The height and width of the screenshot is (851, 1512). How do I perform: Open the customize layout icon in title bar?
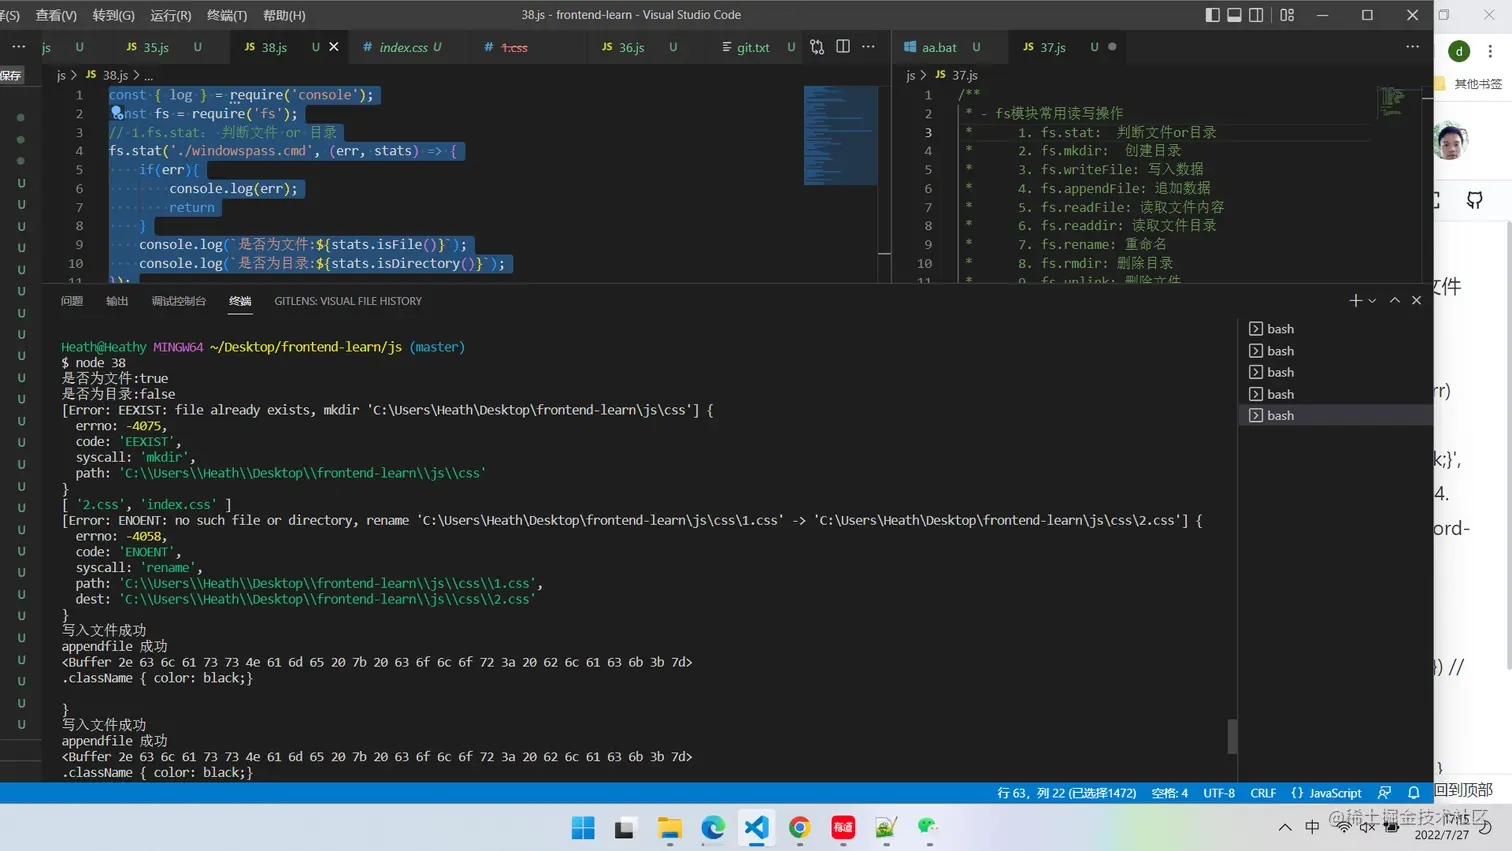(x=1287, y=15)
